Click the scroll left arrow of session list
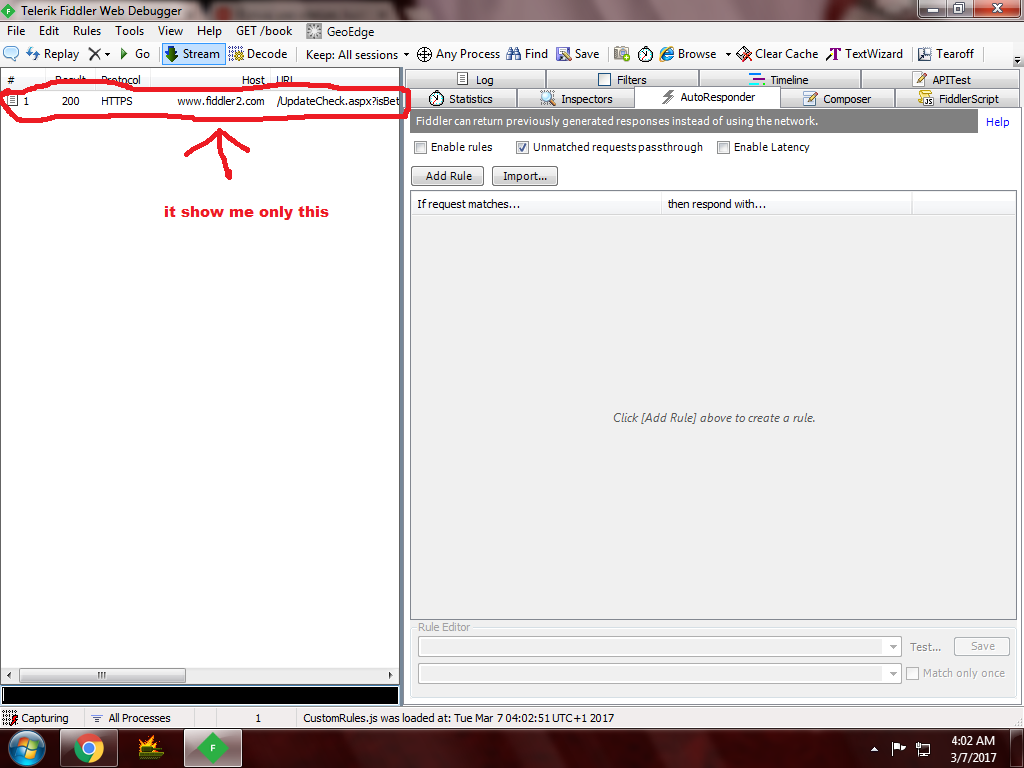 8,675
